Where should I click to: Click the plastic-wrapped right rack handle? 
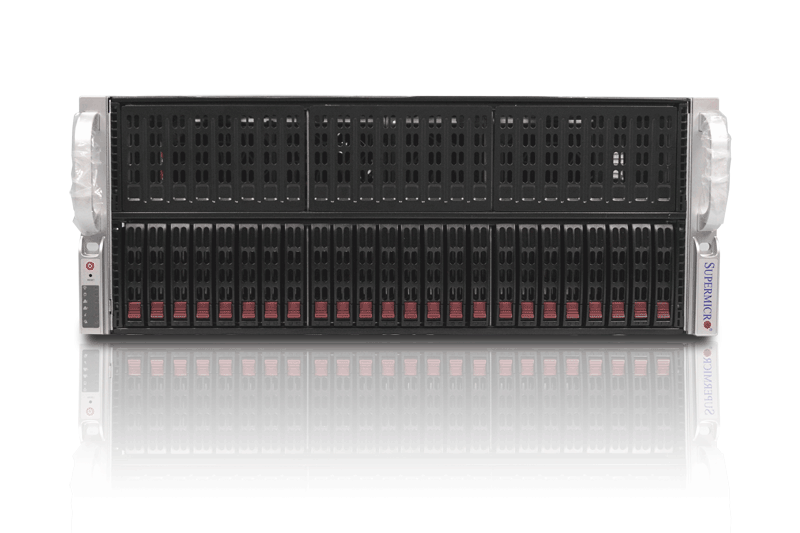pyautogui.click(x=713, y=171)
